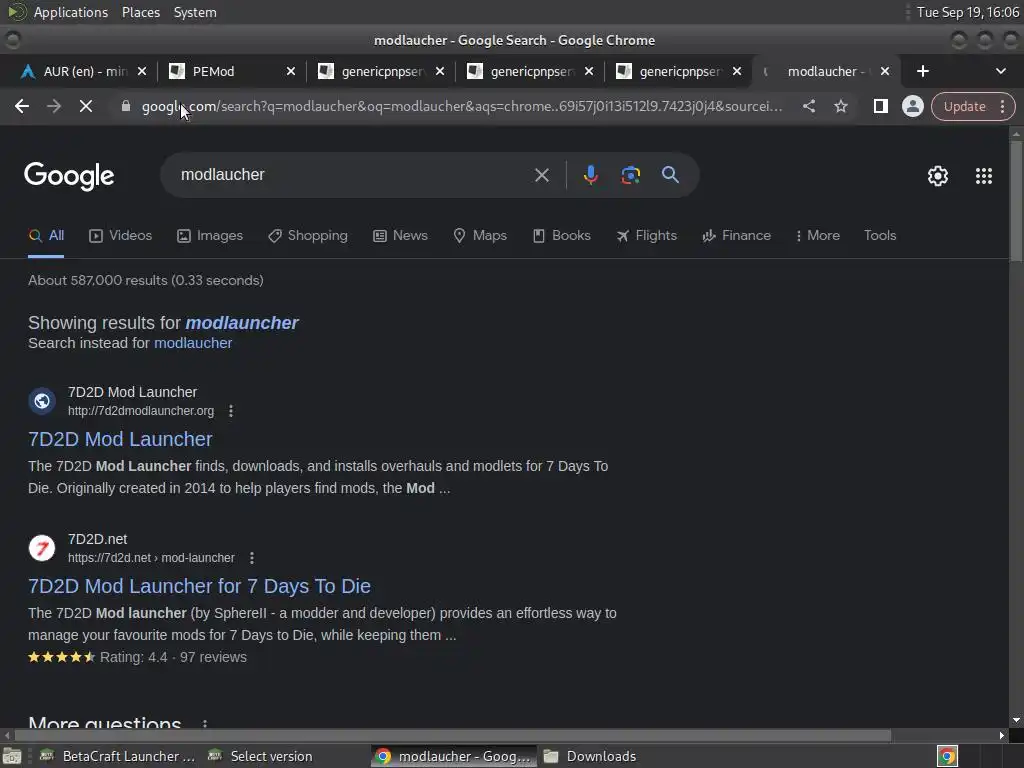Clear the Google search box

tap(541, 175)
